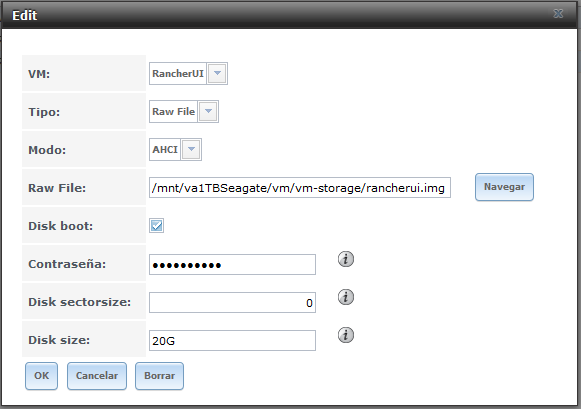Toggle the Disk boot checkbox
The width and height of the screenshot is (581, 409).
coord(156,225)
